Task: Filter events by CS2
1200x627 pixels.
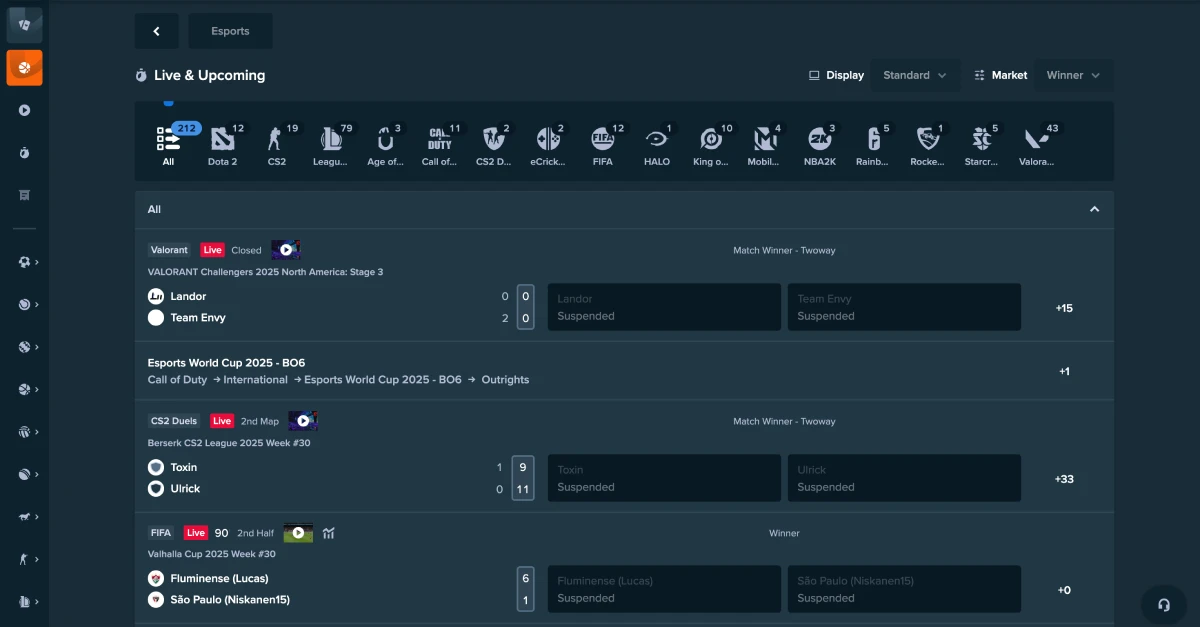Action: [x=277, y=145]
